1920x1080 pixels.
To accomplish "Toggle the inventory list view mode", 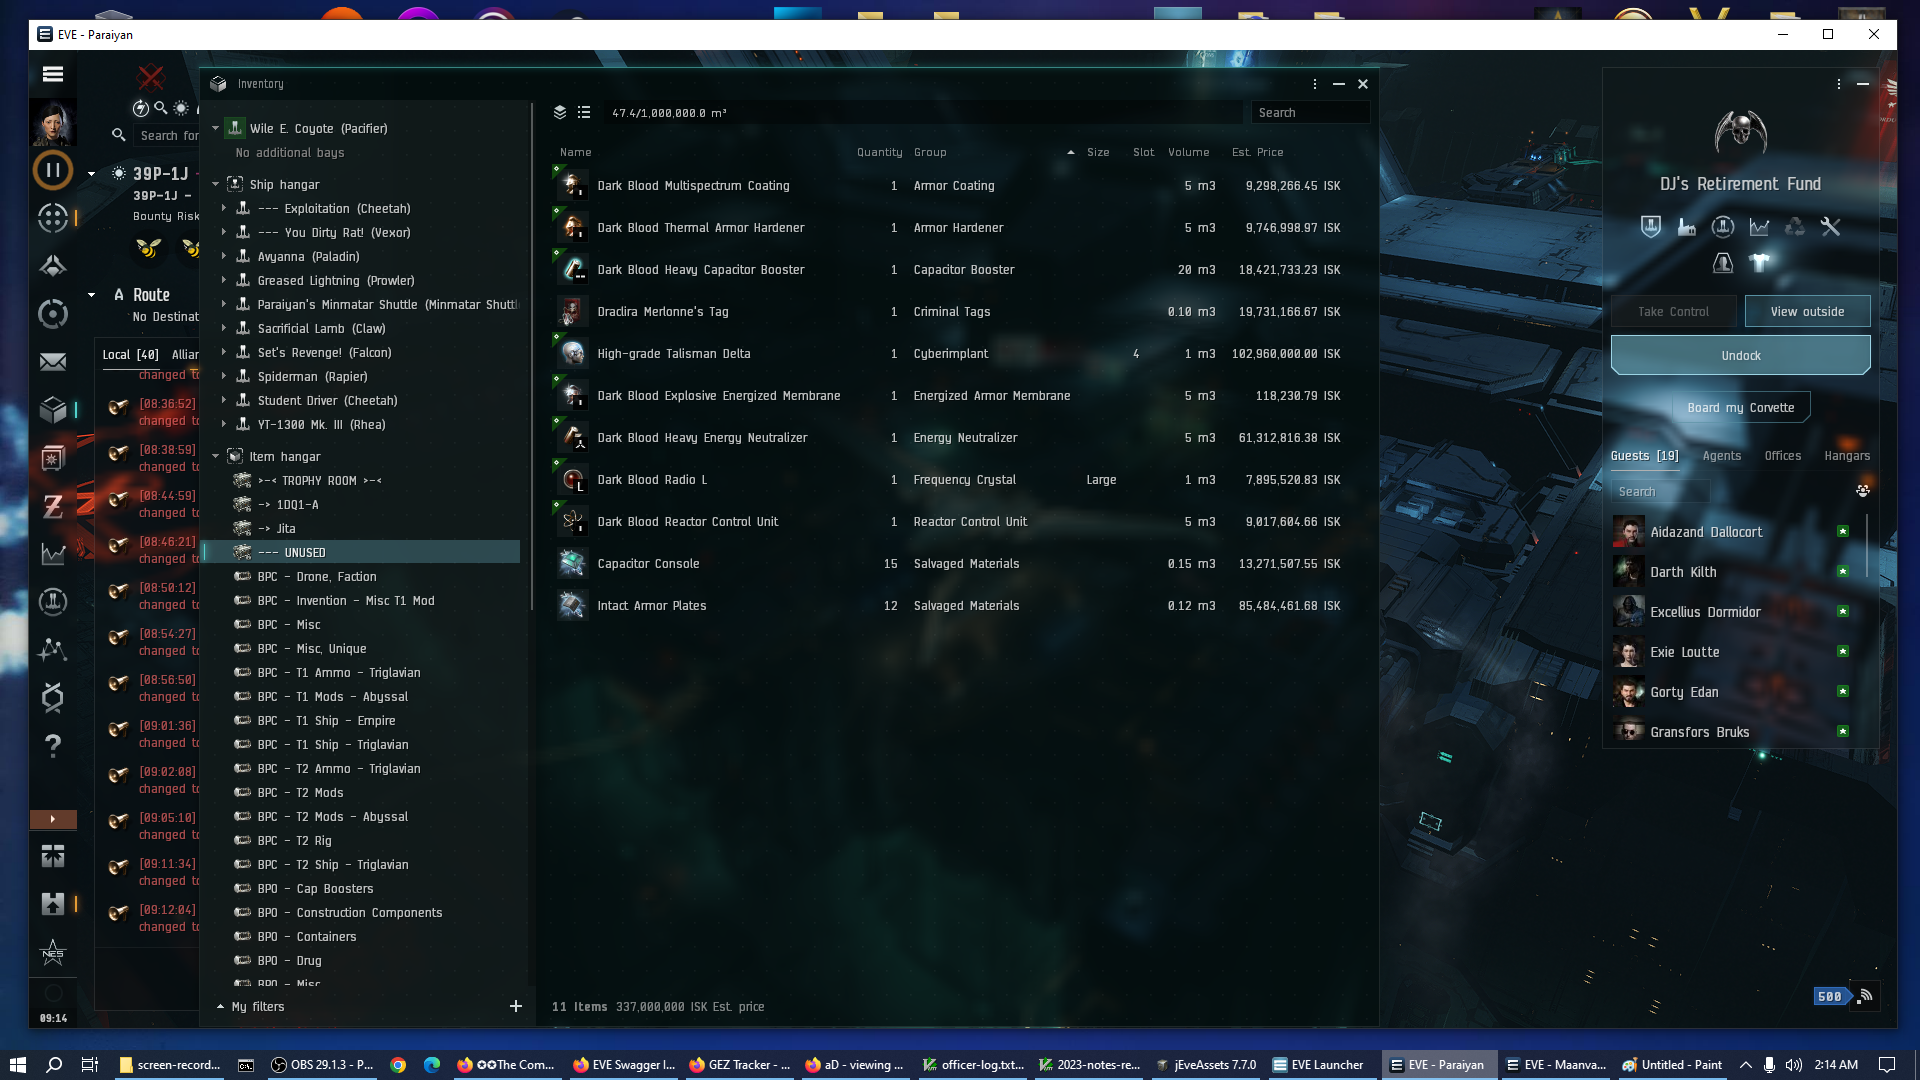I will [584, 113].
